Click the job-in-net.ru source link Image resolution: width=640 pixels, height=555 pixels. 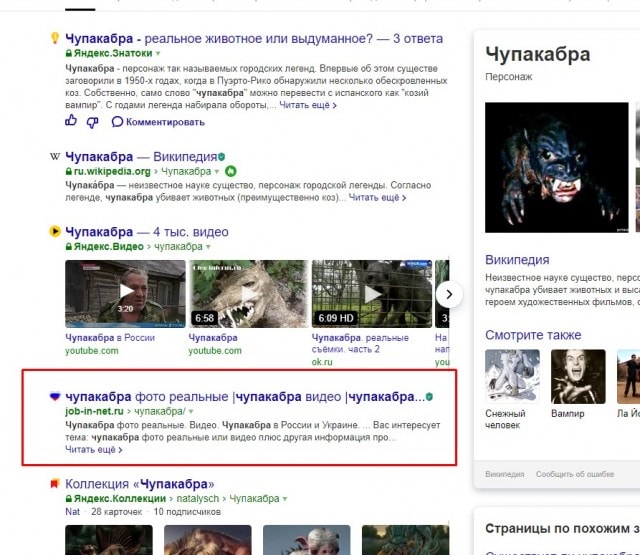[x=94, y=411]
